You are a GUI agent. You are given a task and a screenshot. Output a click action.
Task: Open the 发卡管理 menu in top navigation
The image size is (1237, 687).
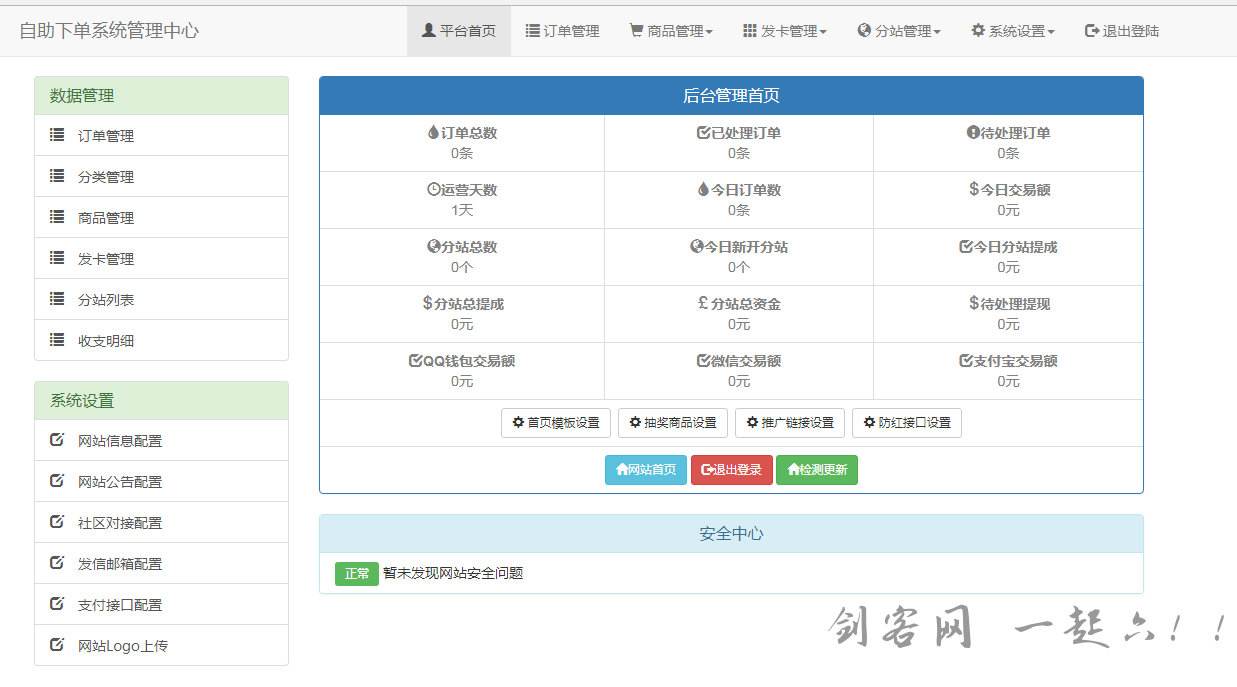point(785,30)
